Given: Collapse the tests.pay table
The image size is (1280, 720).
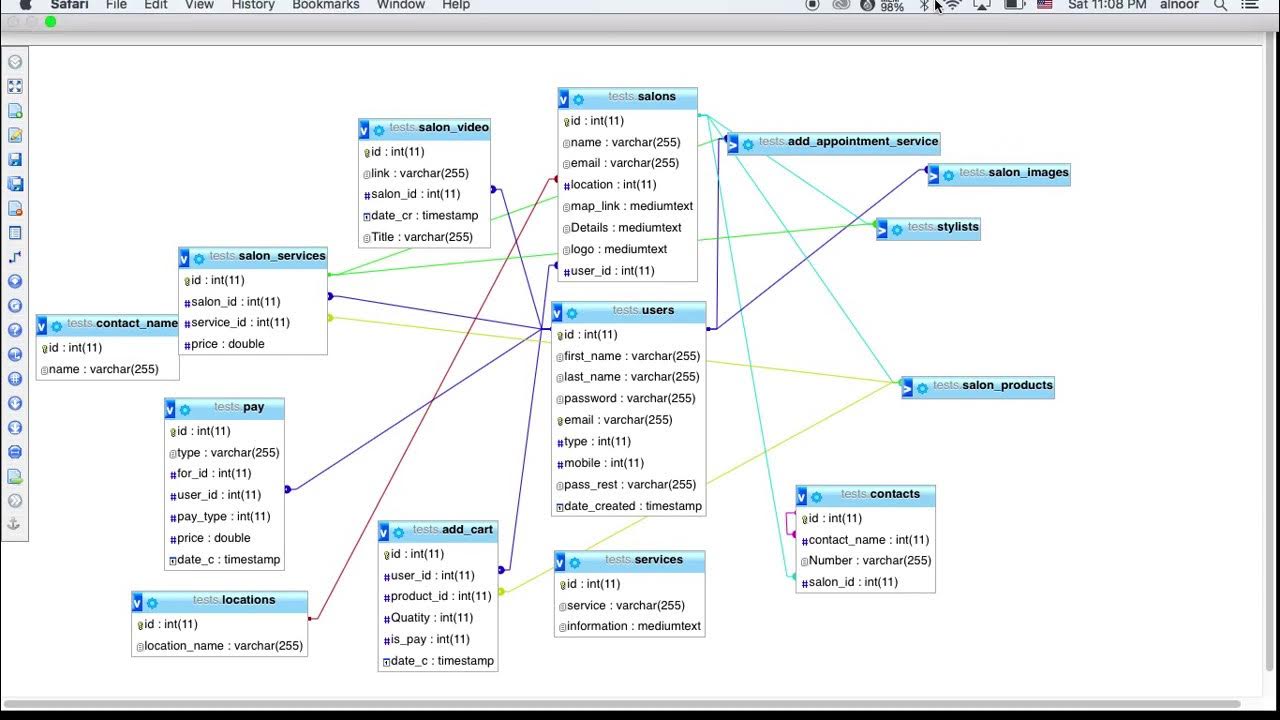Looking at the screenshot, I should point(170,409).
